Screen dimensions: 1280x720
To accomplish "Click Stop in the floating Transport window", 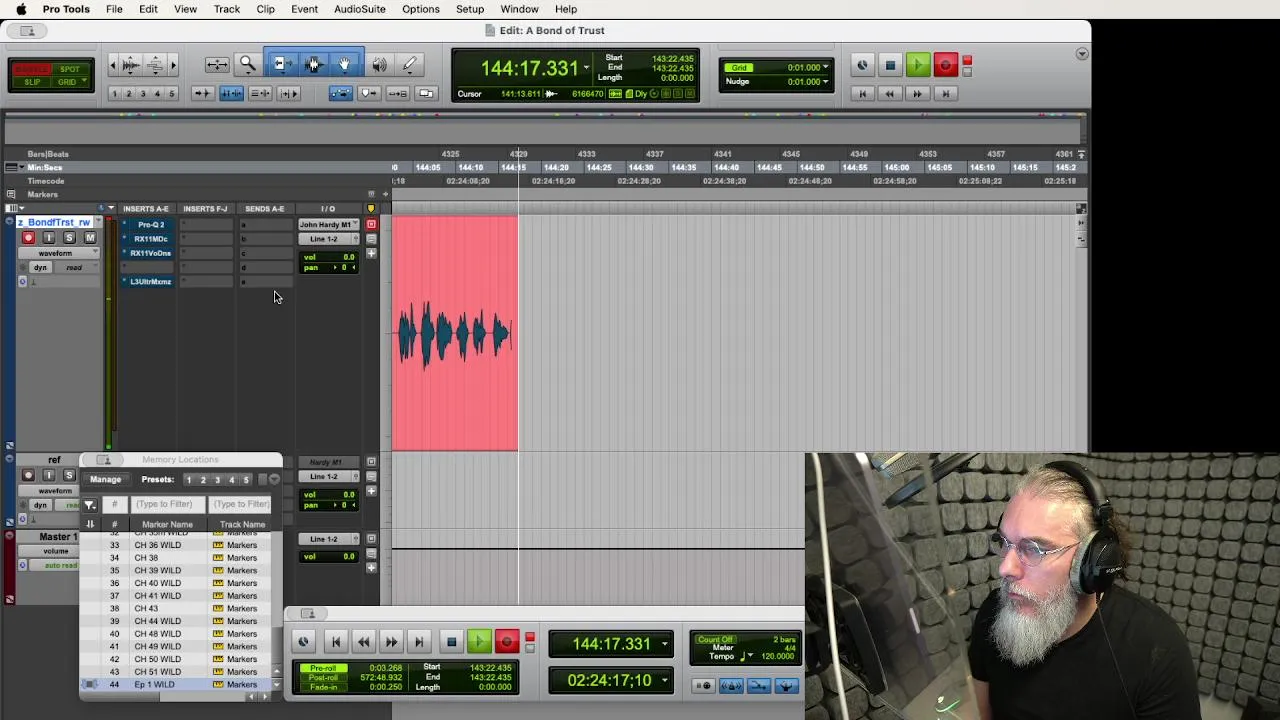I will (451, 642).
